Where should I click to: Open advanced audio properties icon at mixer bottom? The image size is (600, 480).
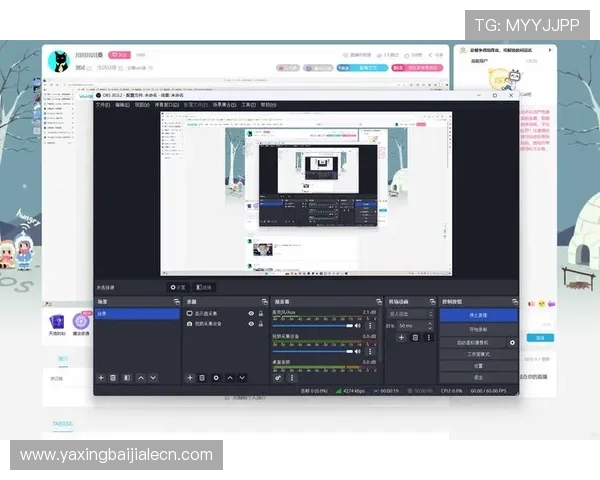(278, 378)
